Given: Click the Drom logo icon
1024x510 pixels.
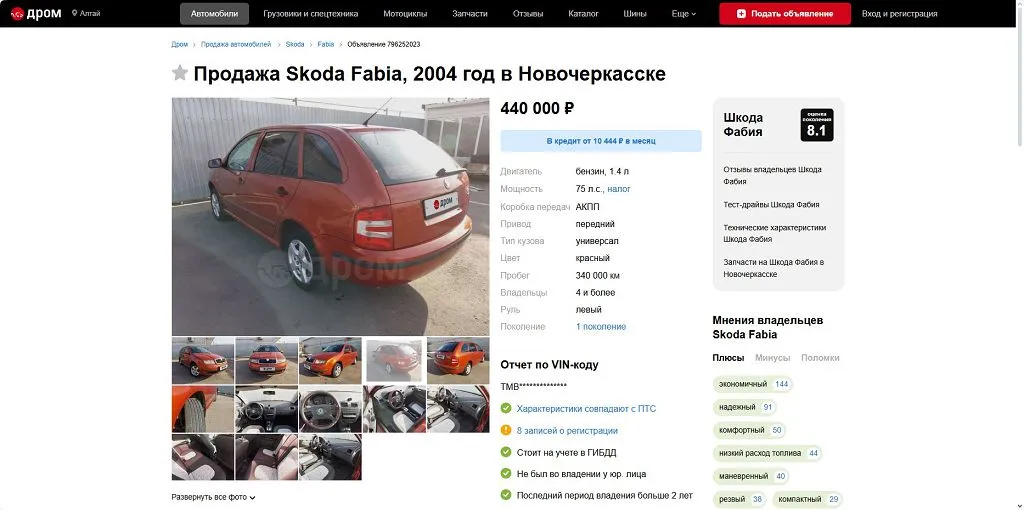Looking at the screenshot, I should coord(17,14).
